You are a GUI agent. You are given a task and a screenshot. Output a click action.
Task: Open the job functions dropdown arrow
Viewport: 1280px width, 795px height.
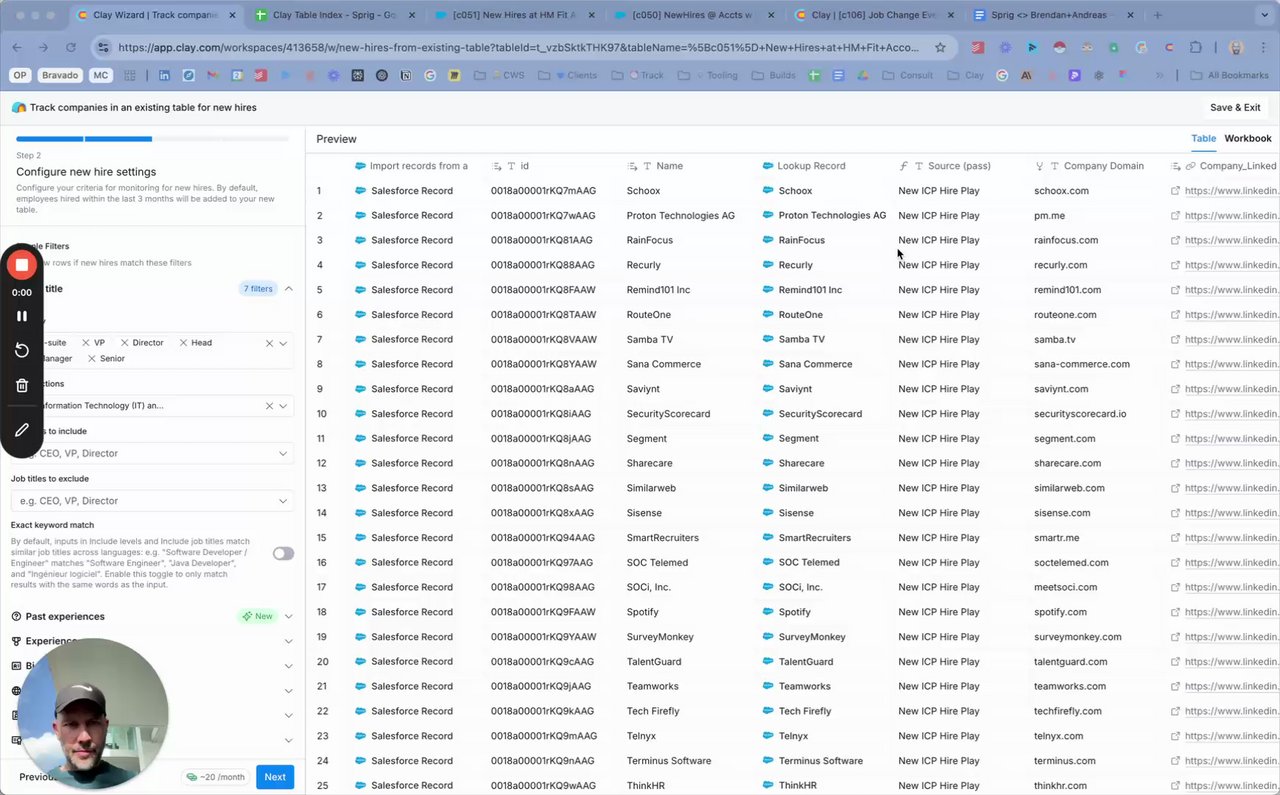pyautogui.click(x=283, y=406)
